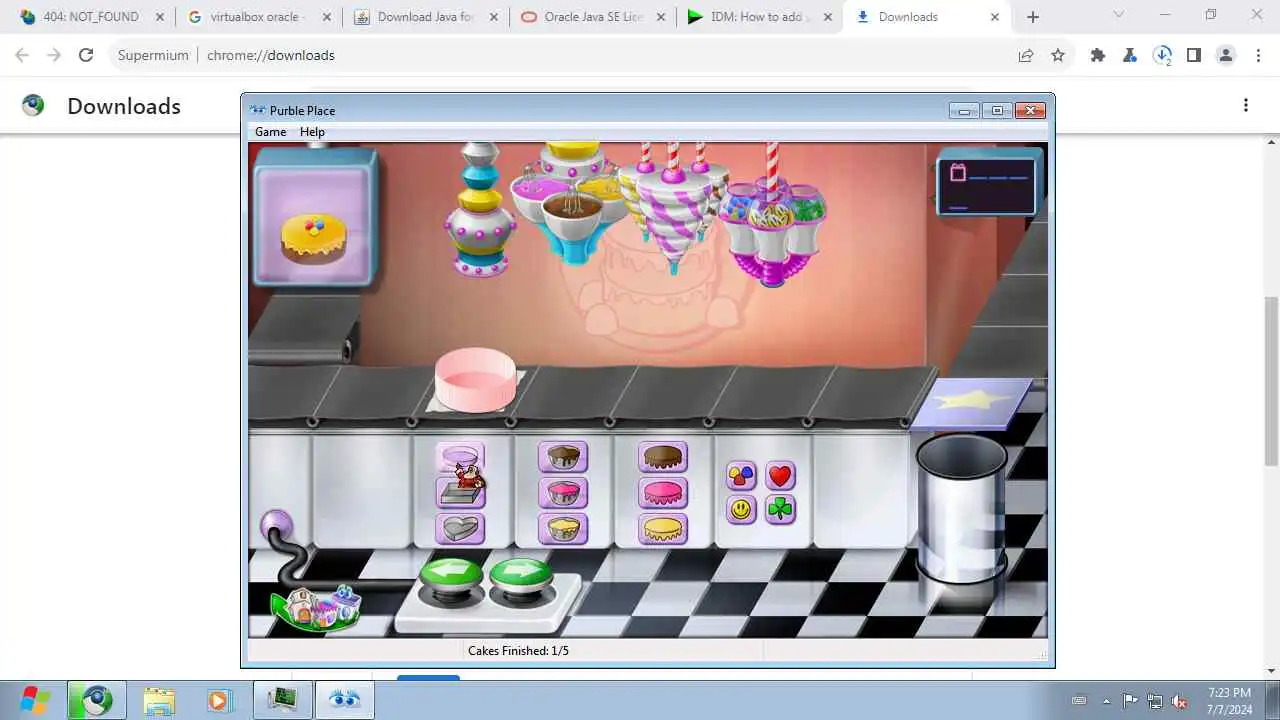Close the 404: NOT_FOUND tab
1280x720 pixels.
click(x=159, y=17)
